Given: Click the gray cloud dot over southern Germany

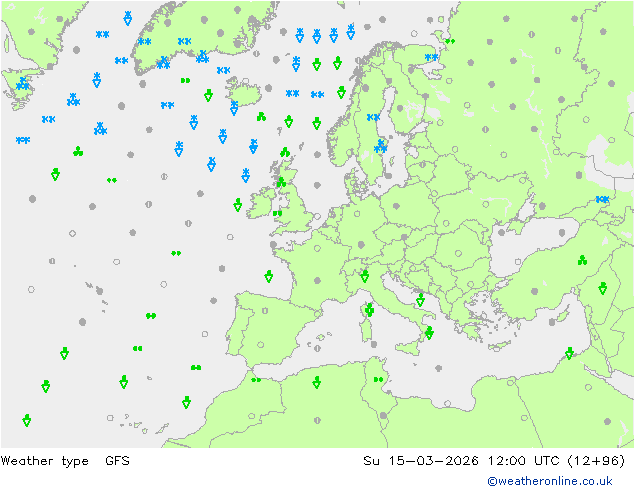Looking at the screenshot, I should click(361, 244).
